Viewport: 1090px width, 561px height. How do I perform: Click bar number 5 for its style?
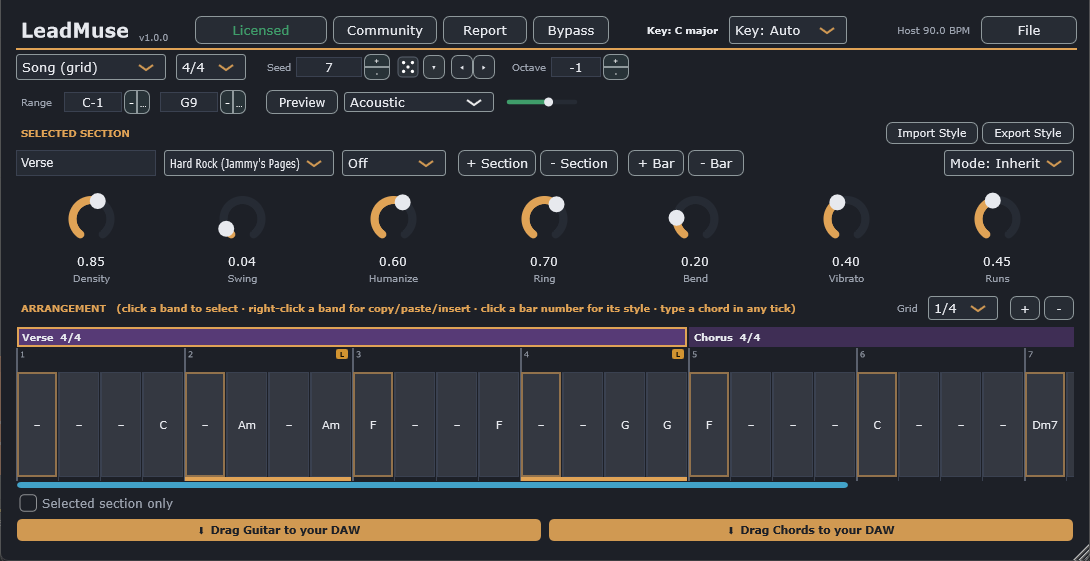tap(694, 355)
